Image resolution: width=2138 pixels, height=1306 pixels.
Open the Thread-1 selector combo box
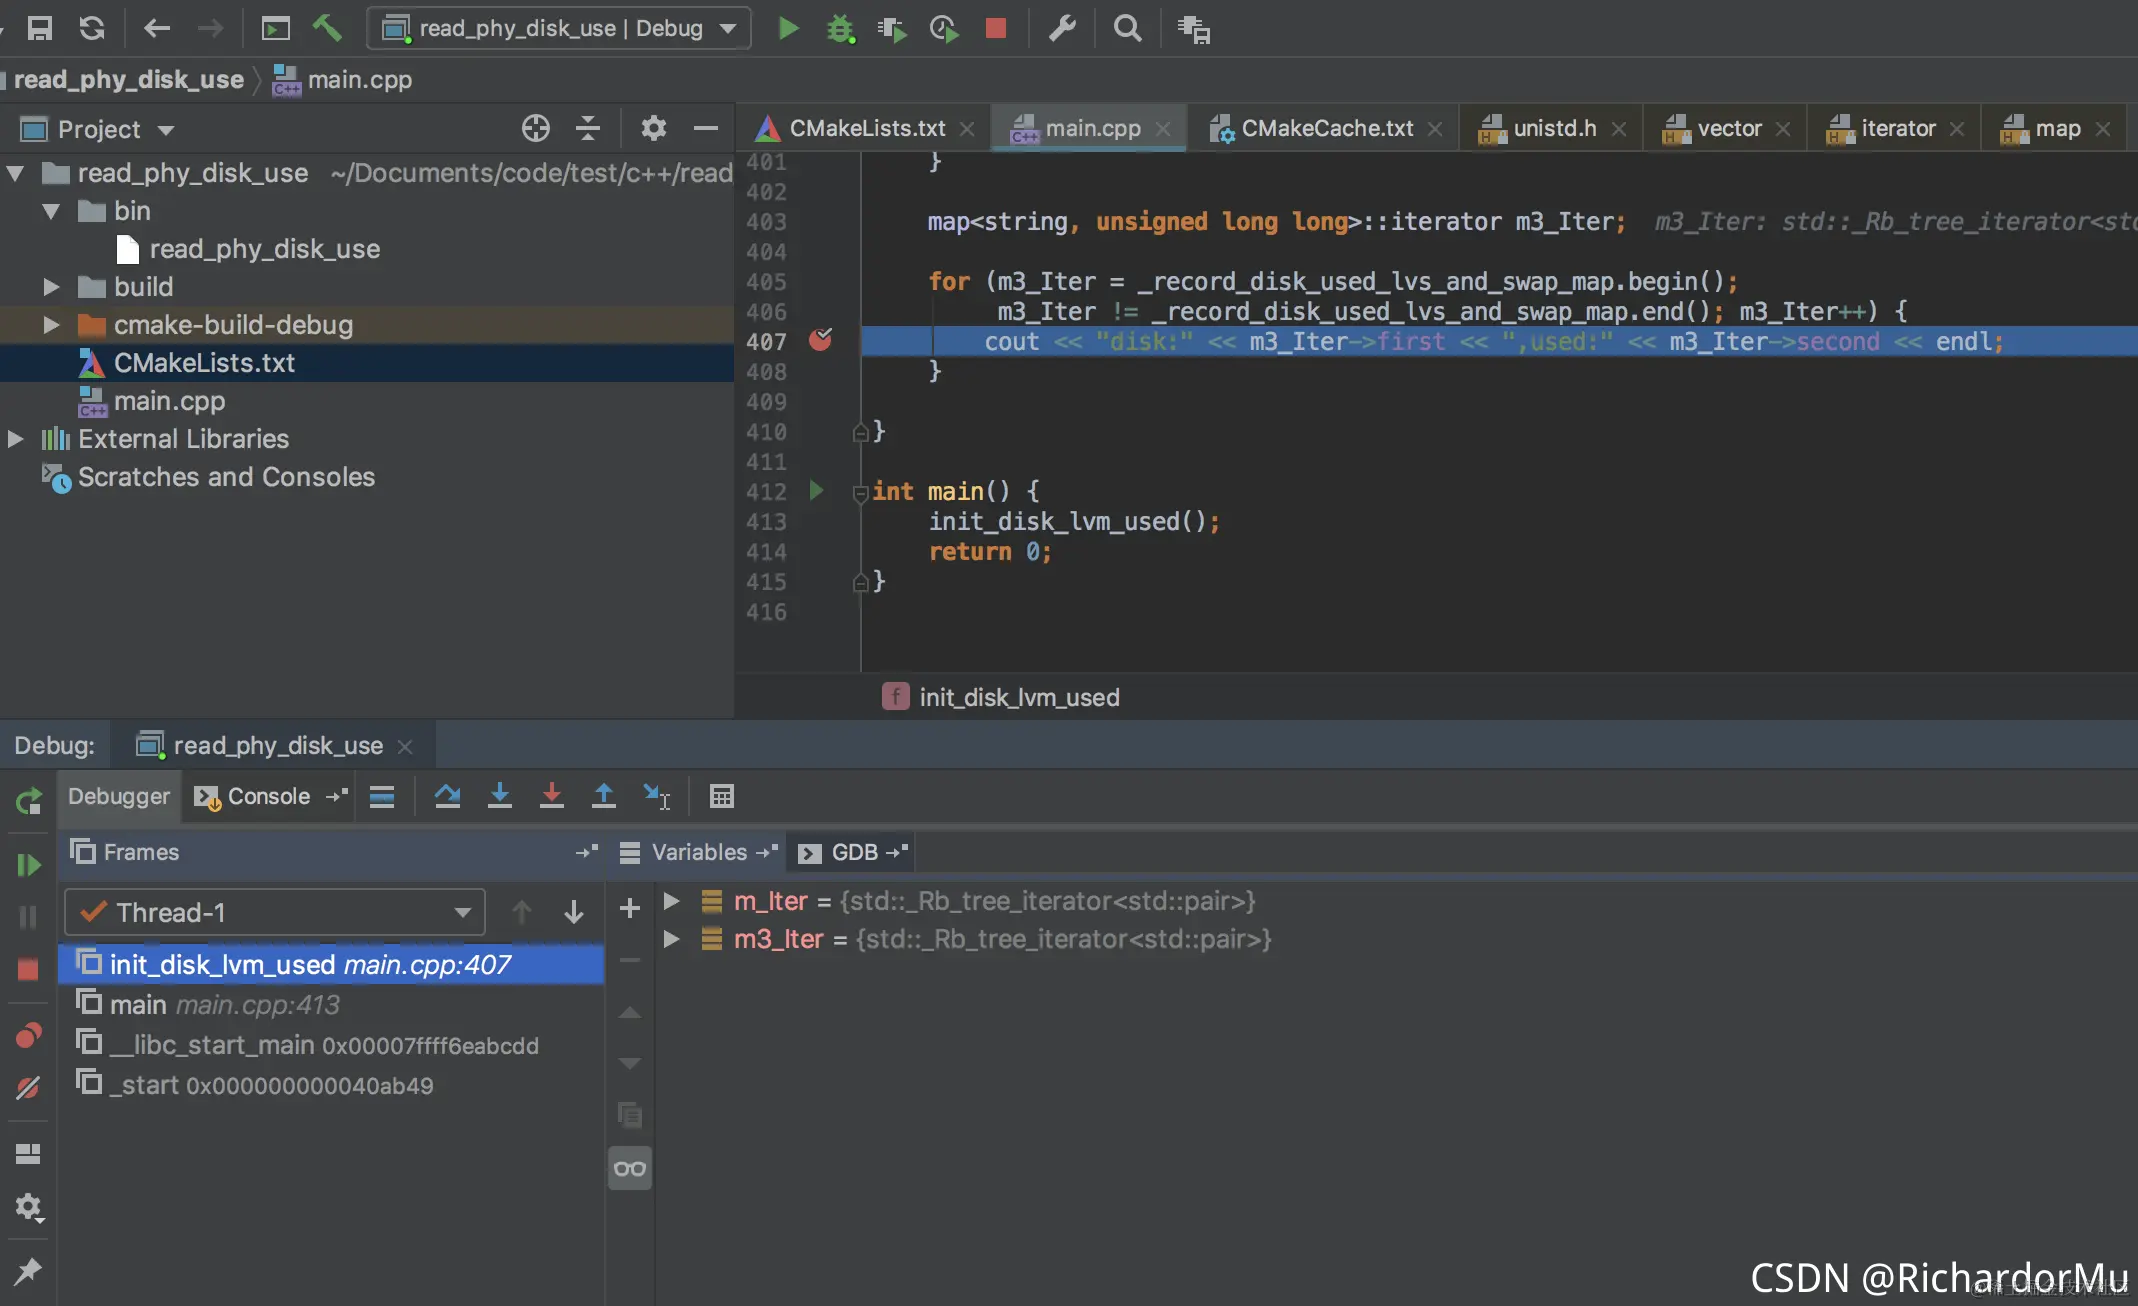click(x=275, y=912)
